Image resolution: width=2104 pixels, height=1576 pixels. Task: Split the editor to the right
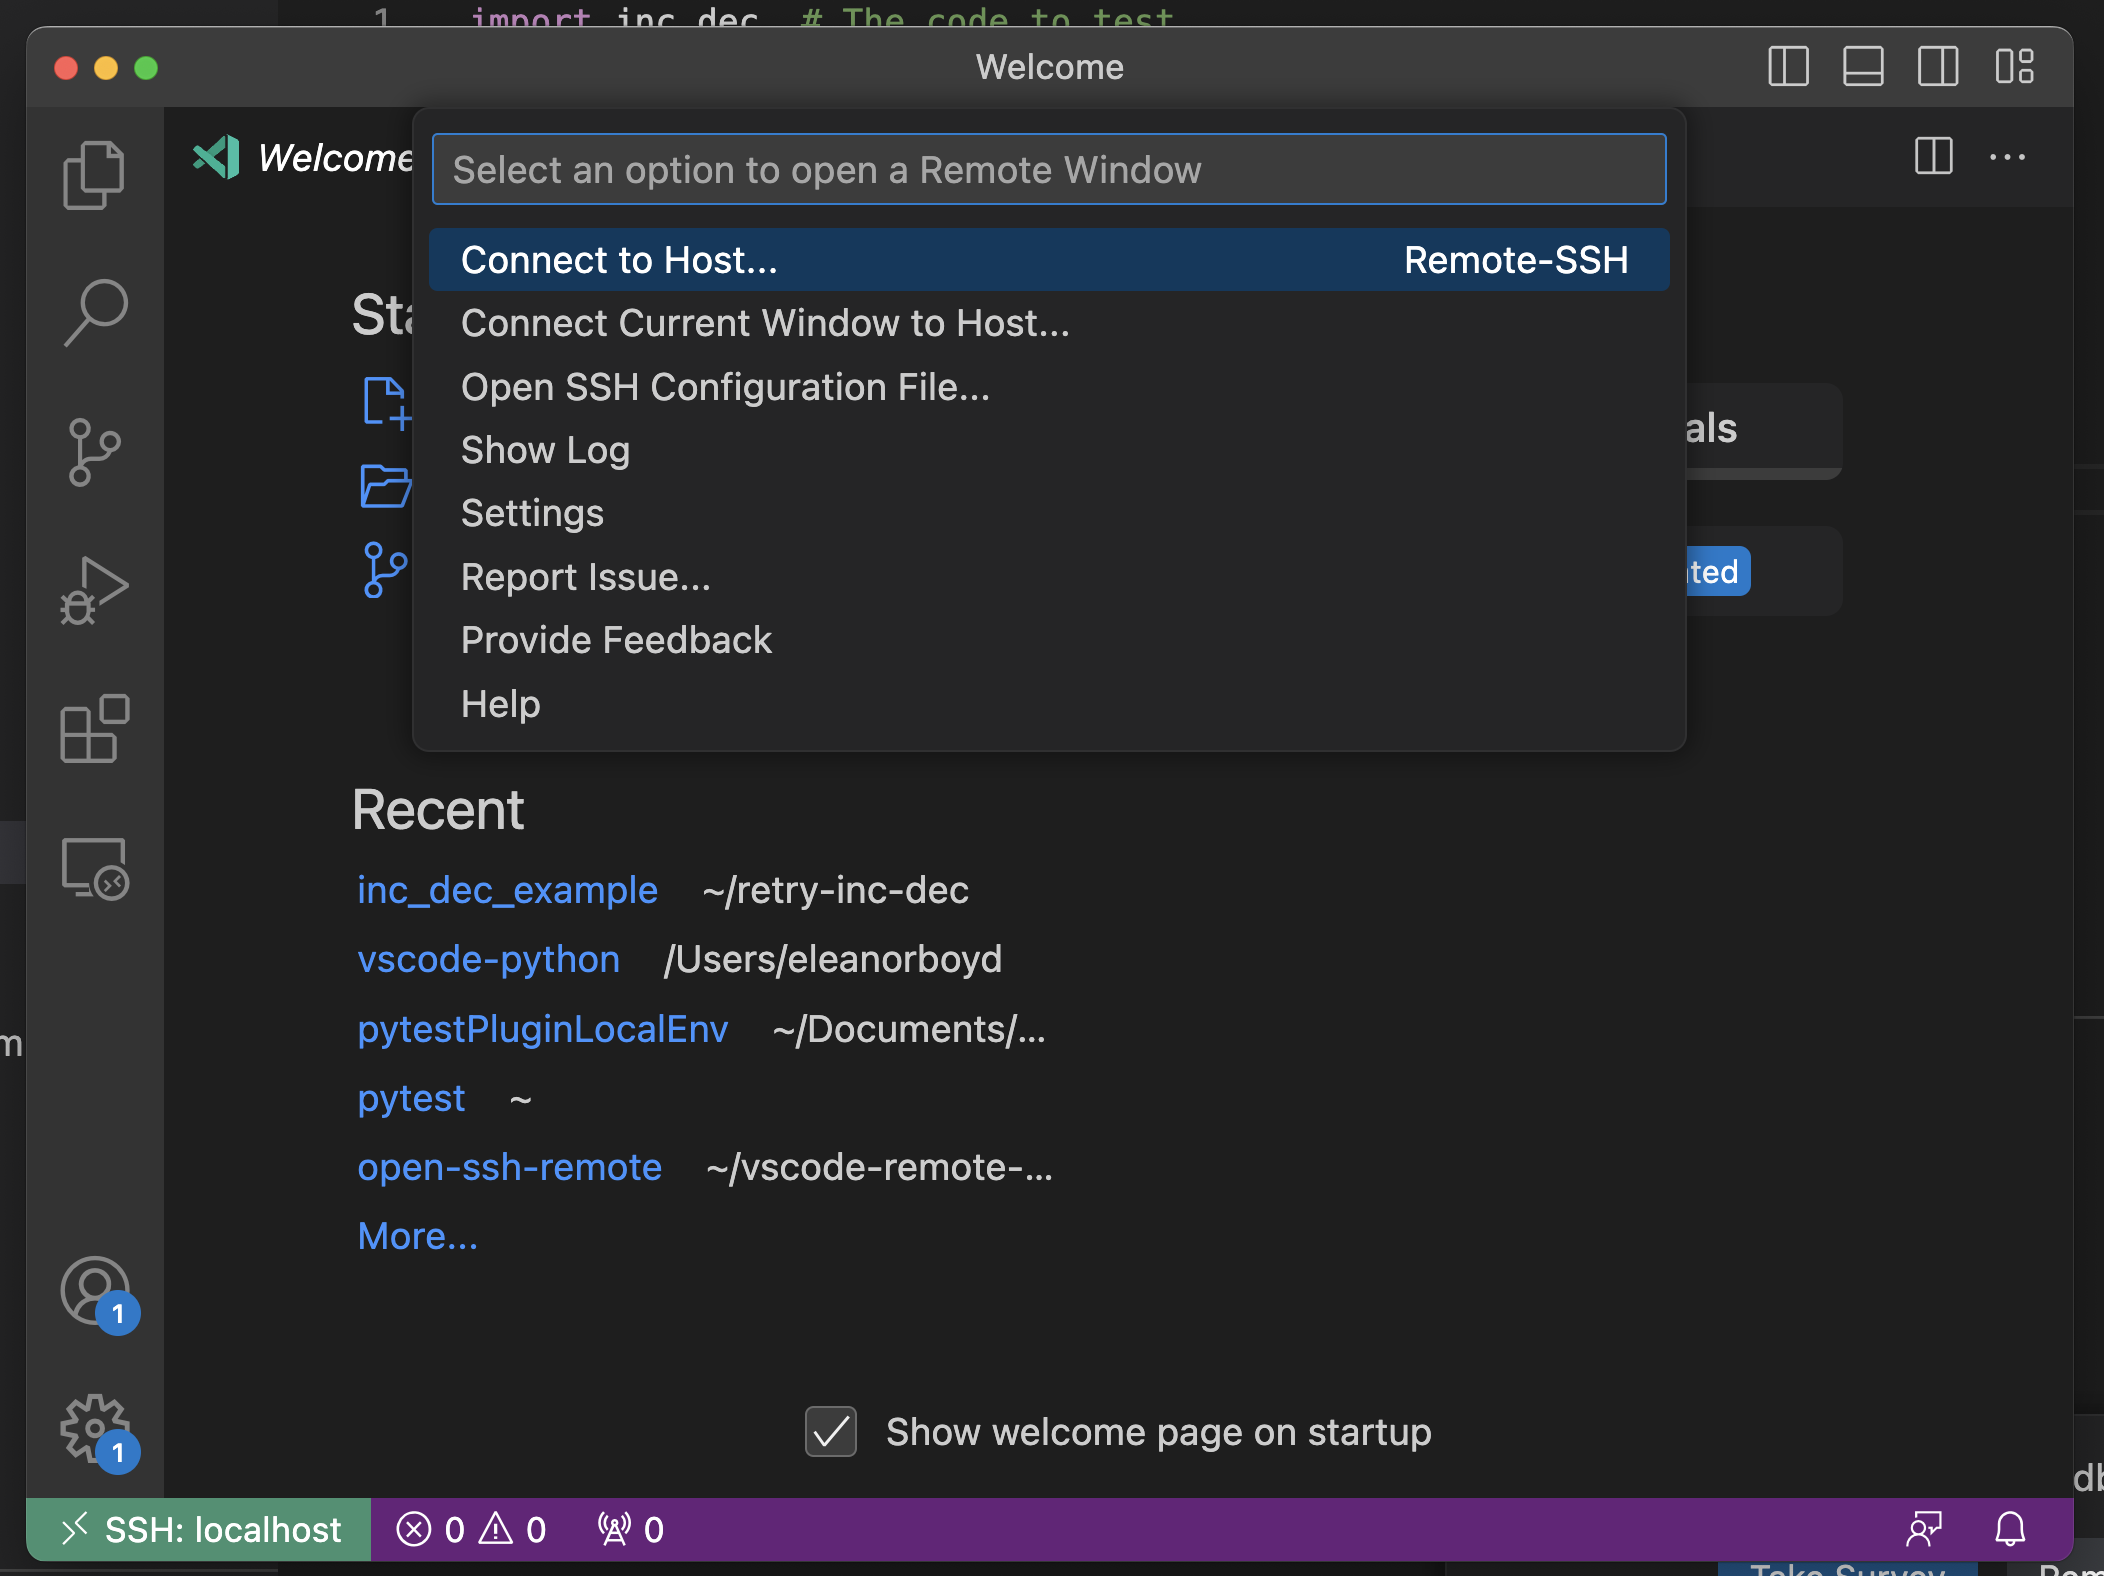click(1934, 156)
